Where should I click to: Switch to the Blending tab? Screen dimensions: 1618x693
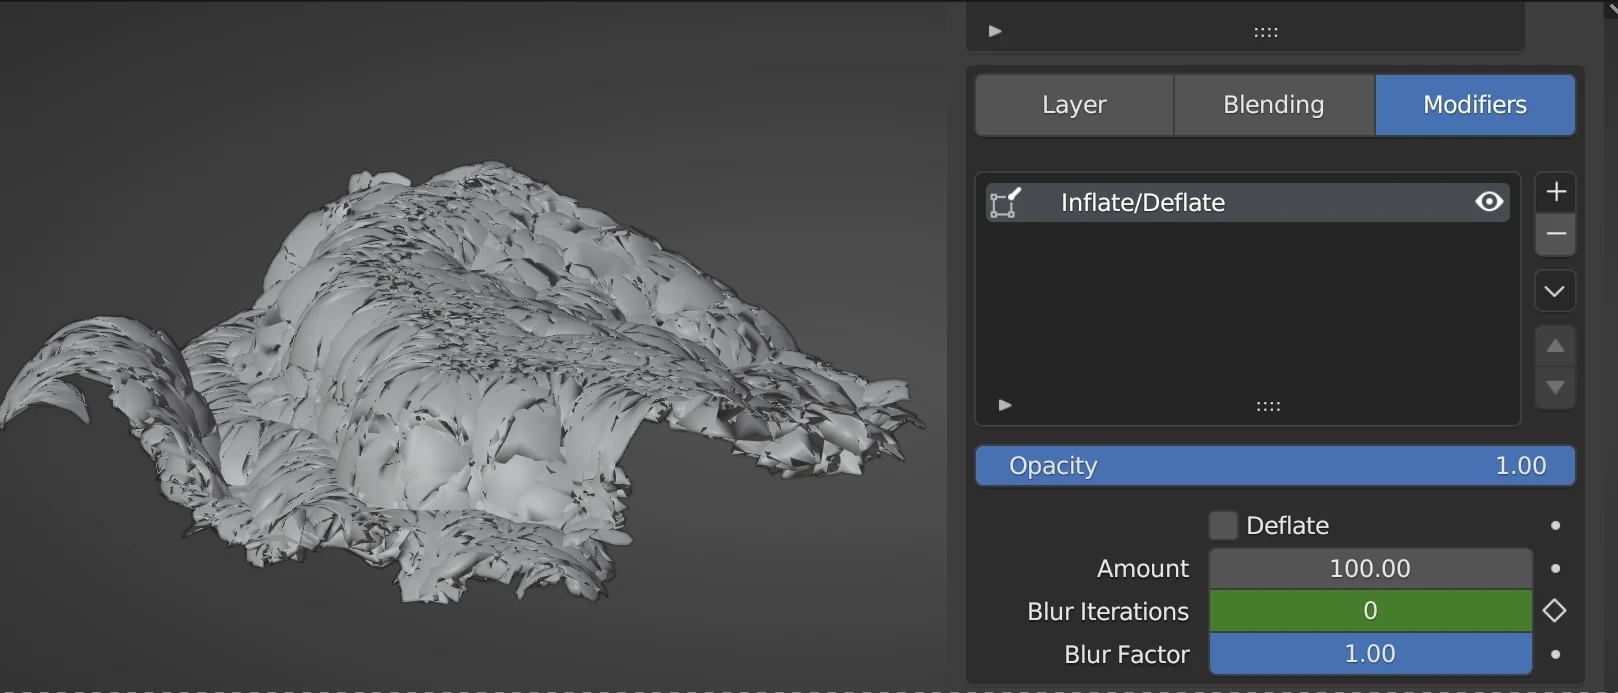pyautogui.click(x=1273, y=105)
